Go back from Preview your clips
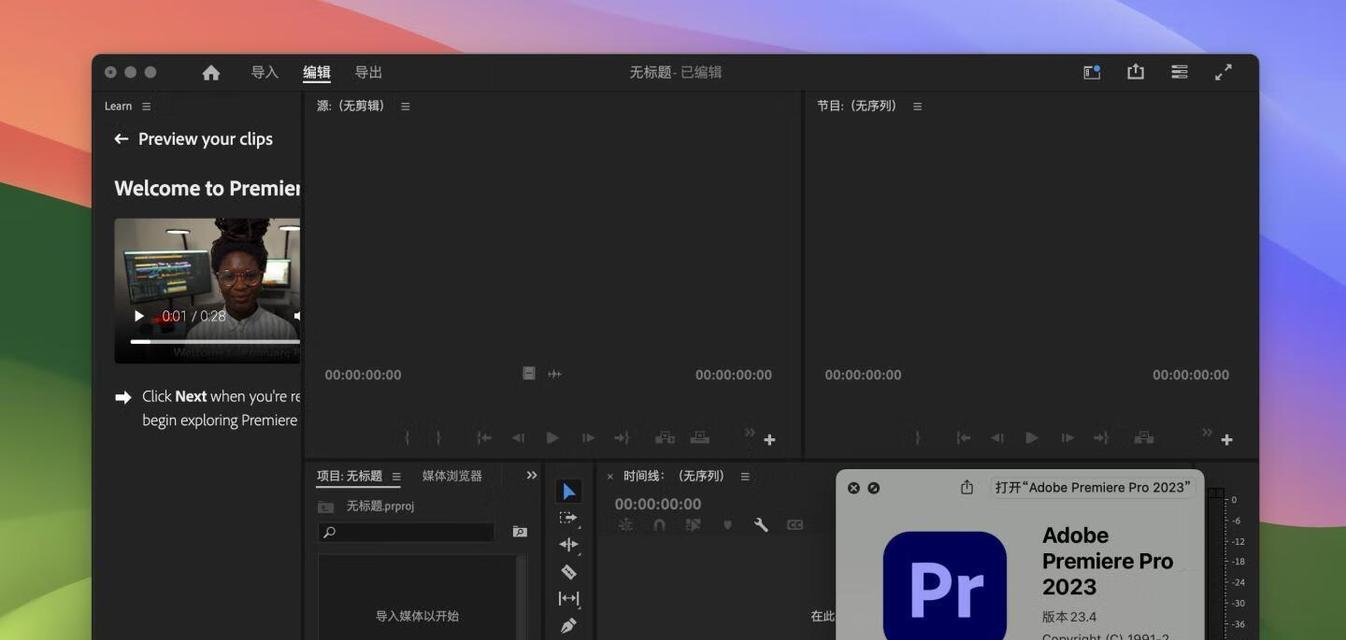Screen dimensions: 1346x640 pyautogui.click(x=121, y=139)
